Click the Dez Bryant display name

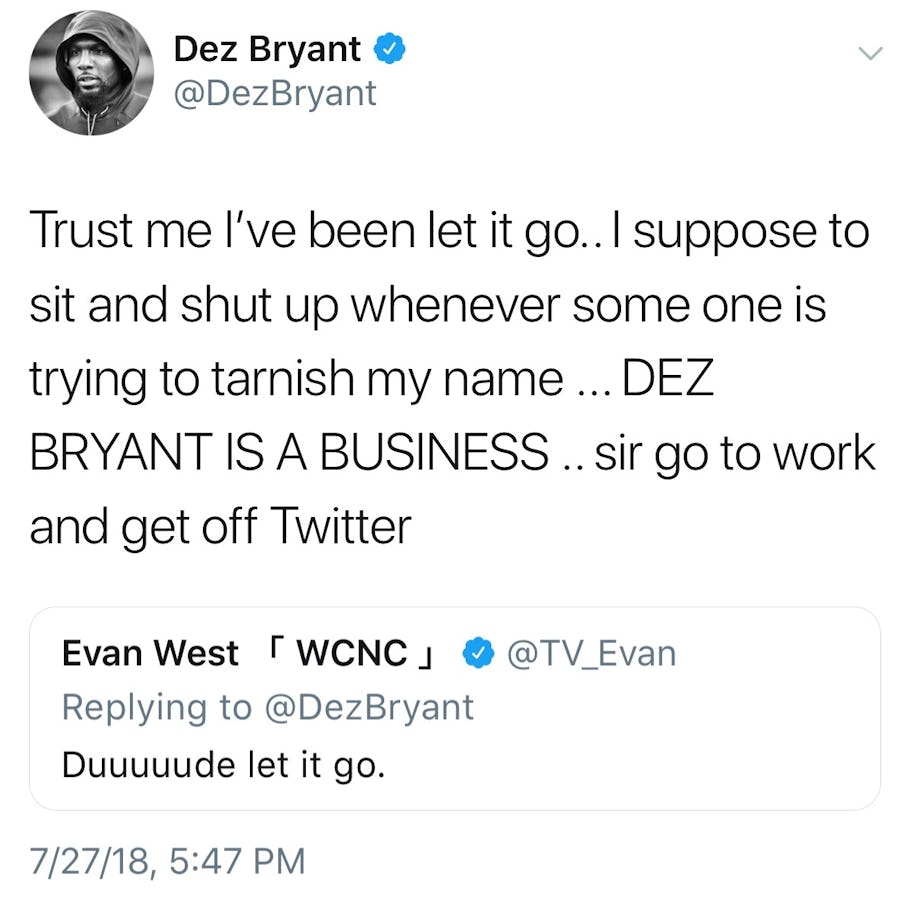click(x=268, y=48)
